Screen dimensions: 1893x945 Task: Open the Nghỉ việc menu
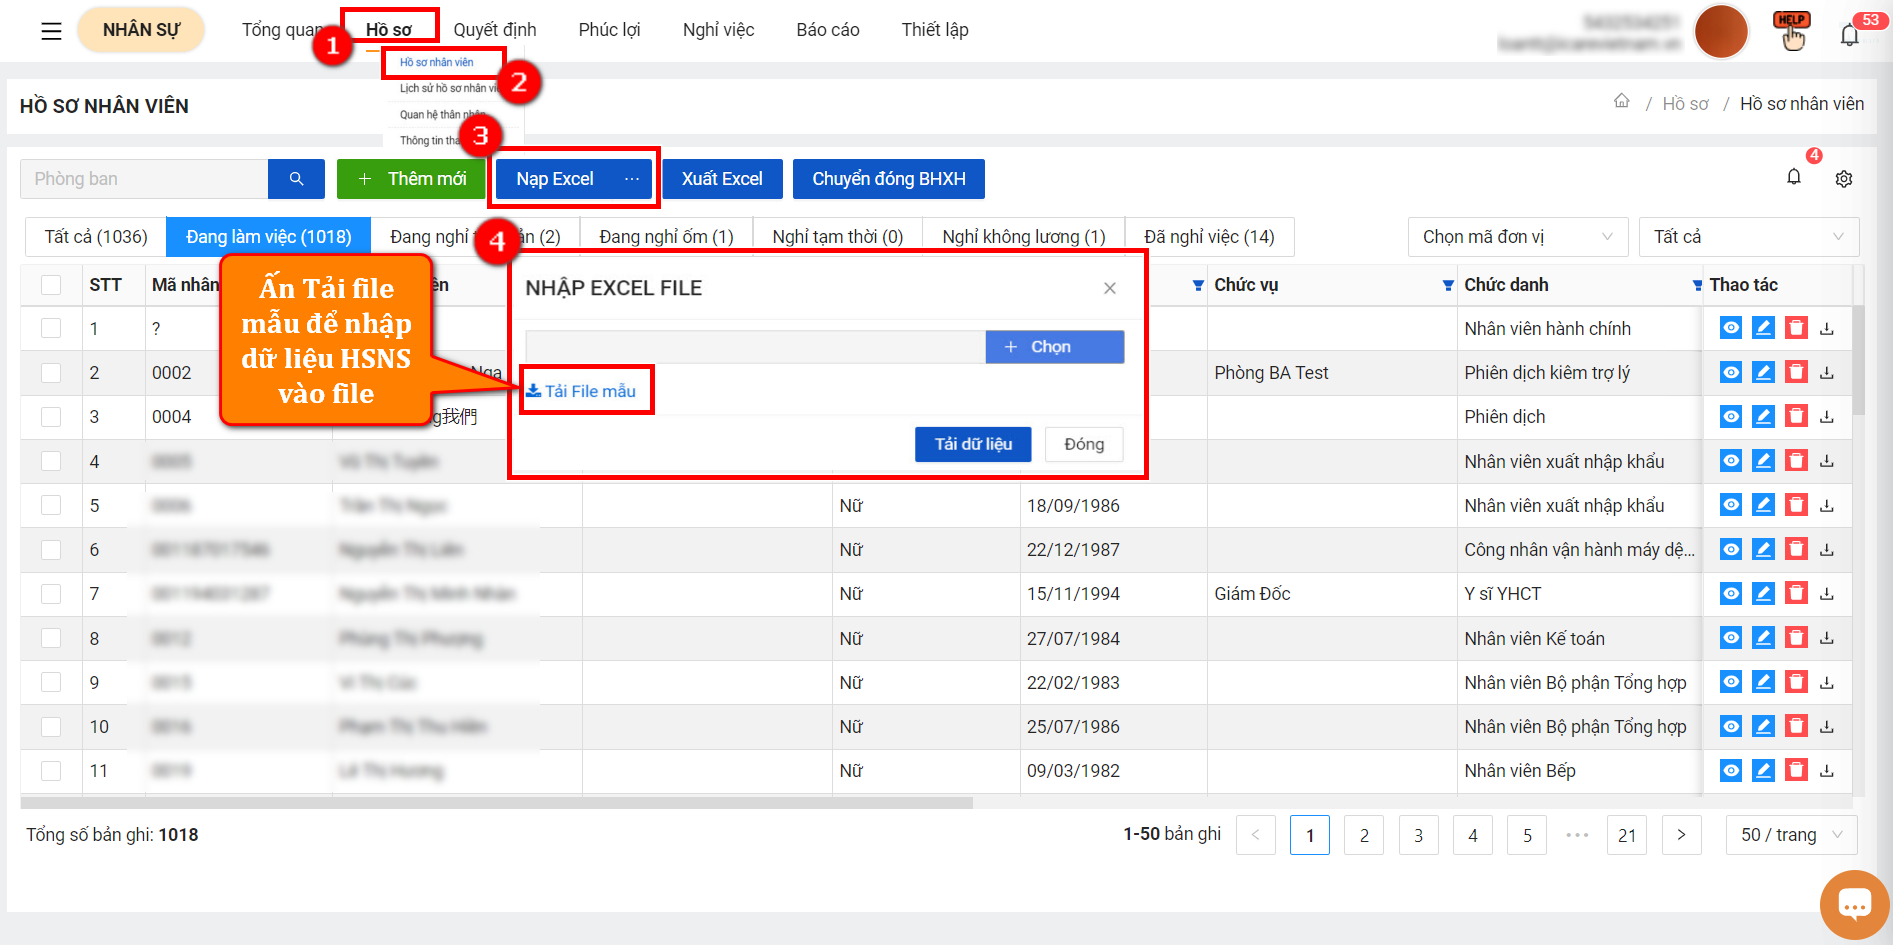pos(718,30)
